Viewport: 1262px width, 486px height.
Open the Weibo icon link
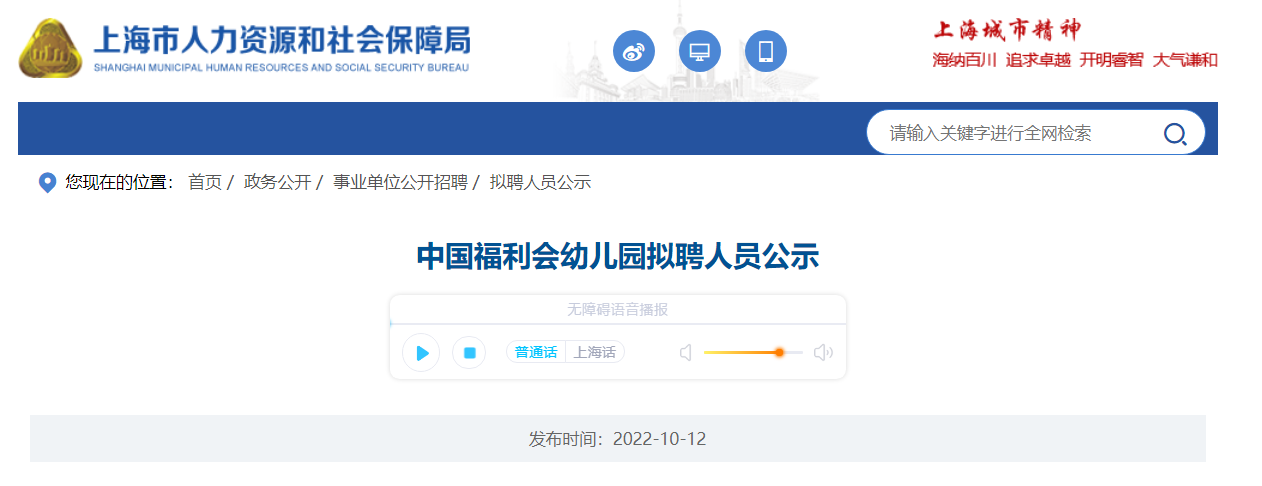tap(634, 51)
